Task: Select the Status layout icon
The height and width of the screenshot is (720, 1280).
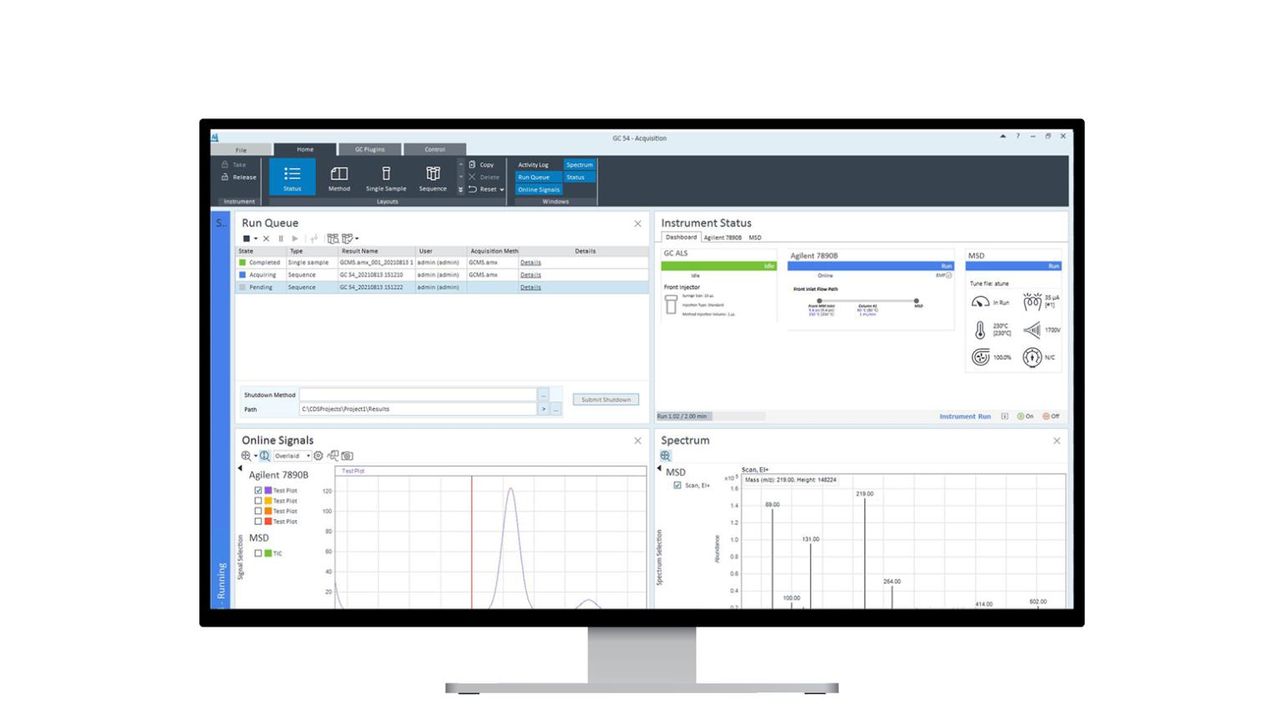Action: 292,177
